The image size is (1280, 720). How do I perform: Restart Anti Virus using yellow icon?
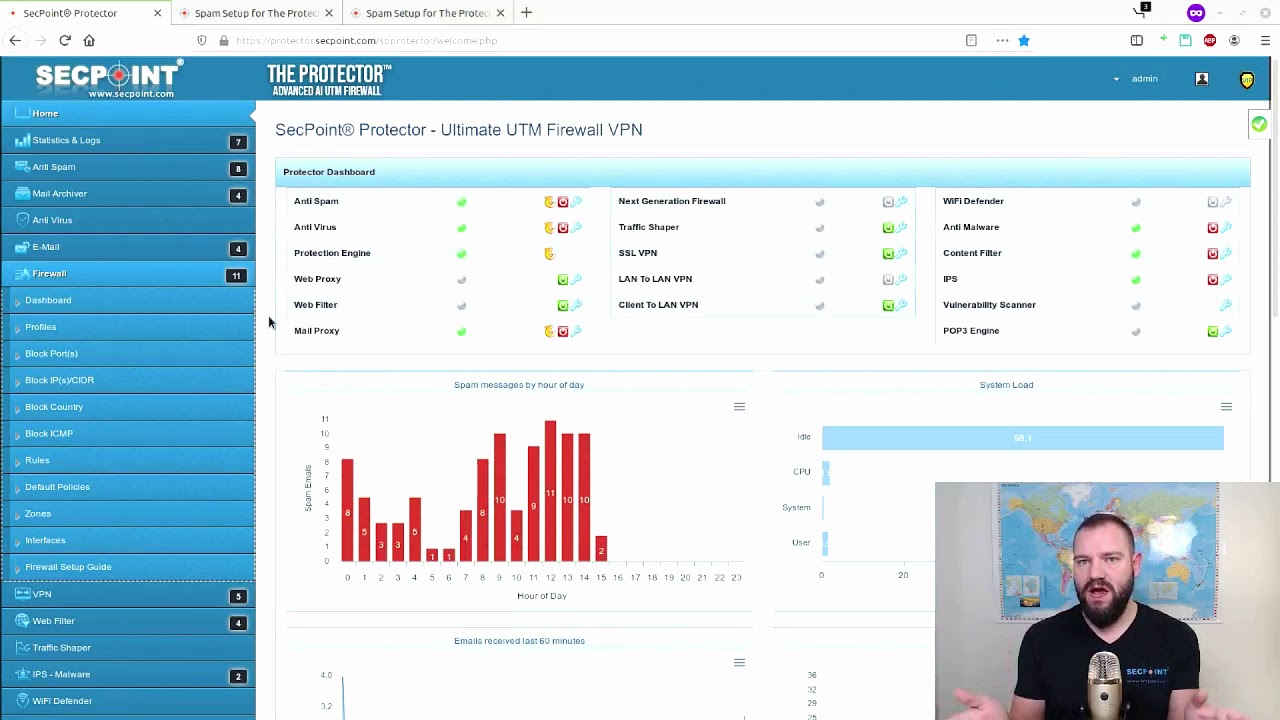click(x=549, y=228)
